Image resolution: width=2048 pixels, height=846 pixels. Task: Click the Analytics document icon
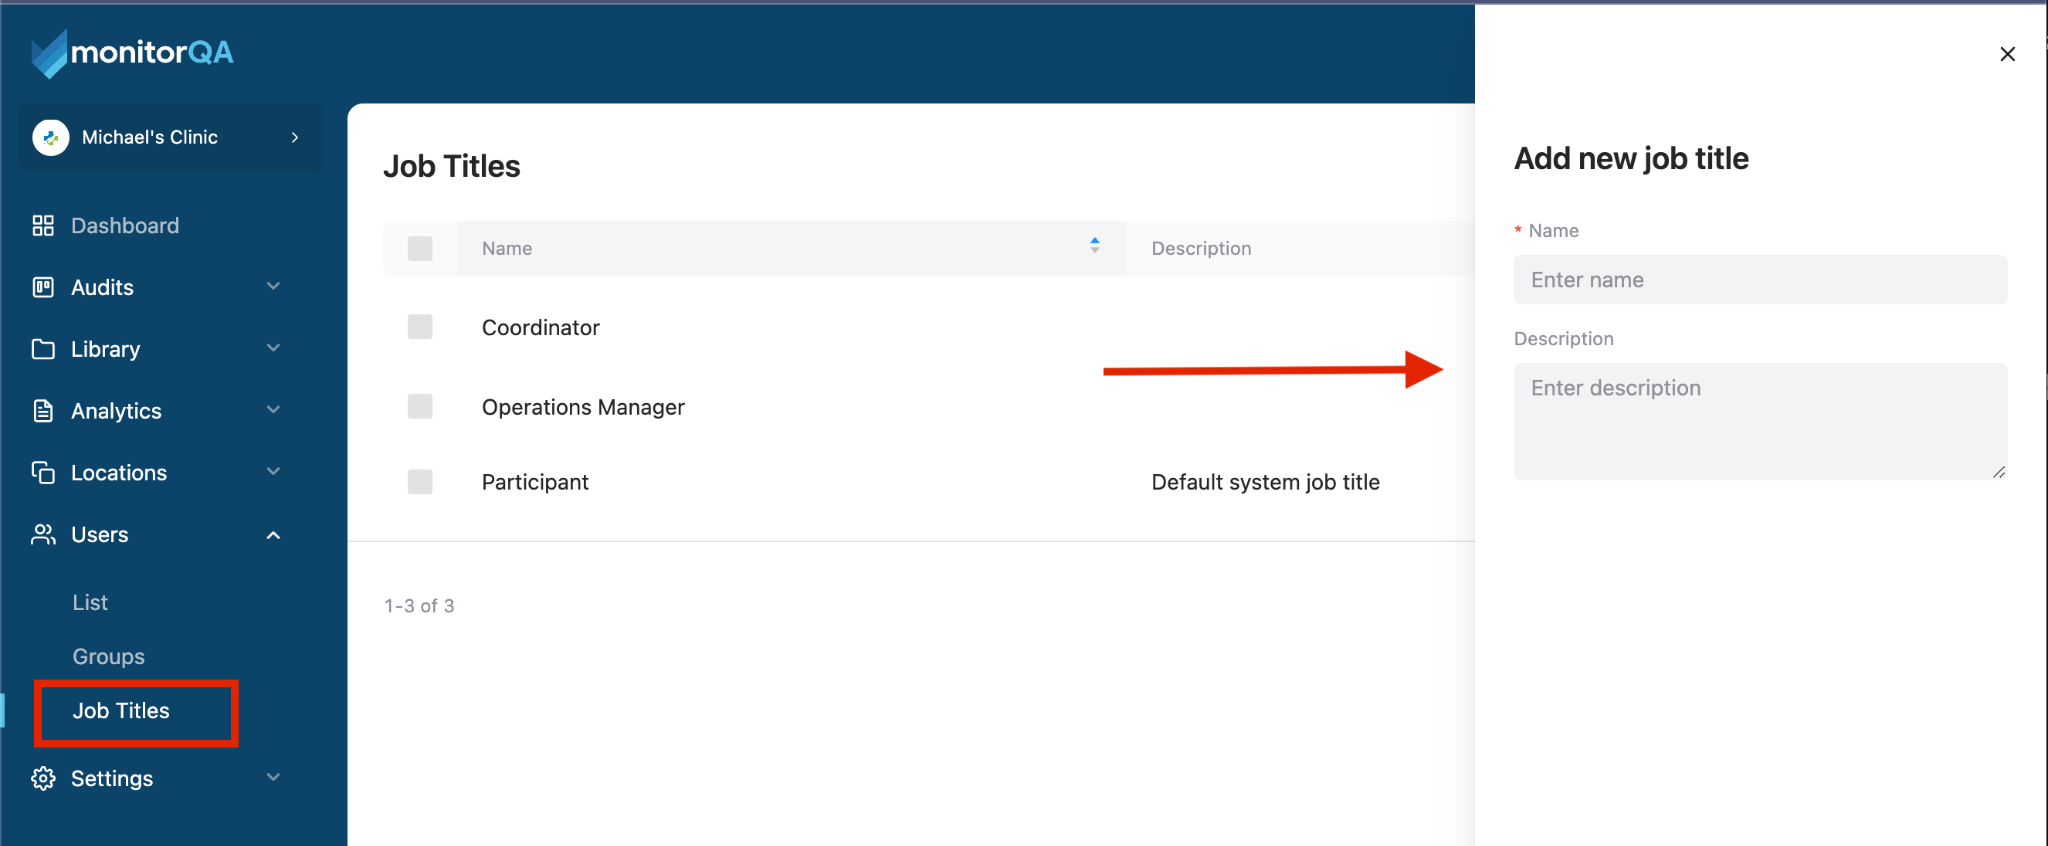point(43,411)
